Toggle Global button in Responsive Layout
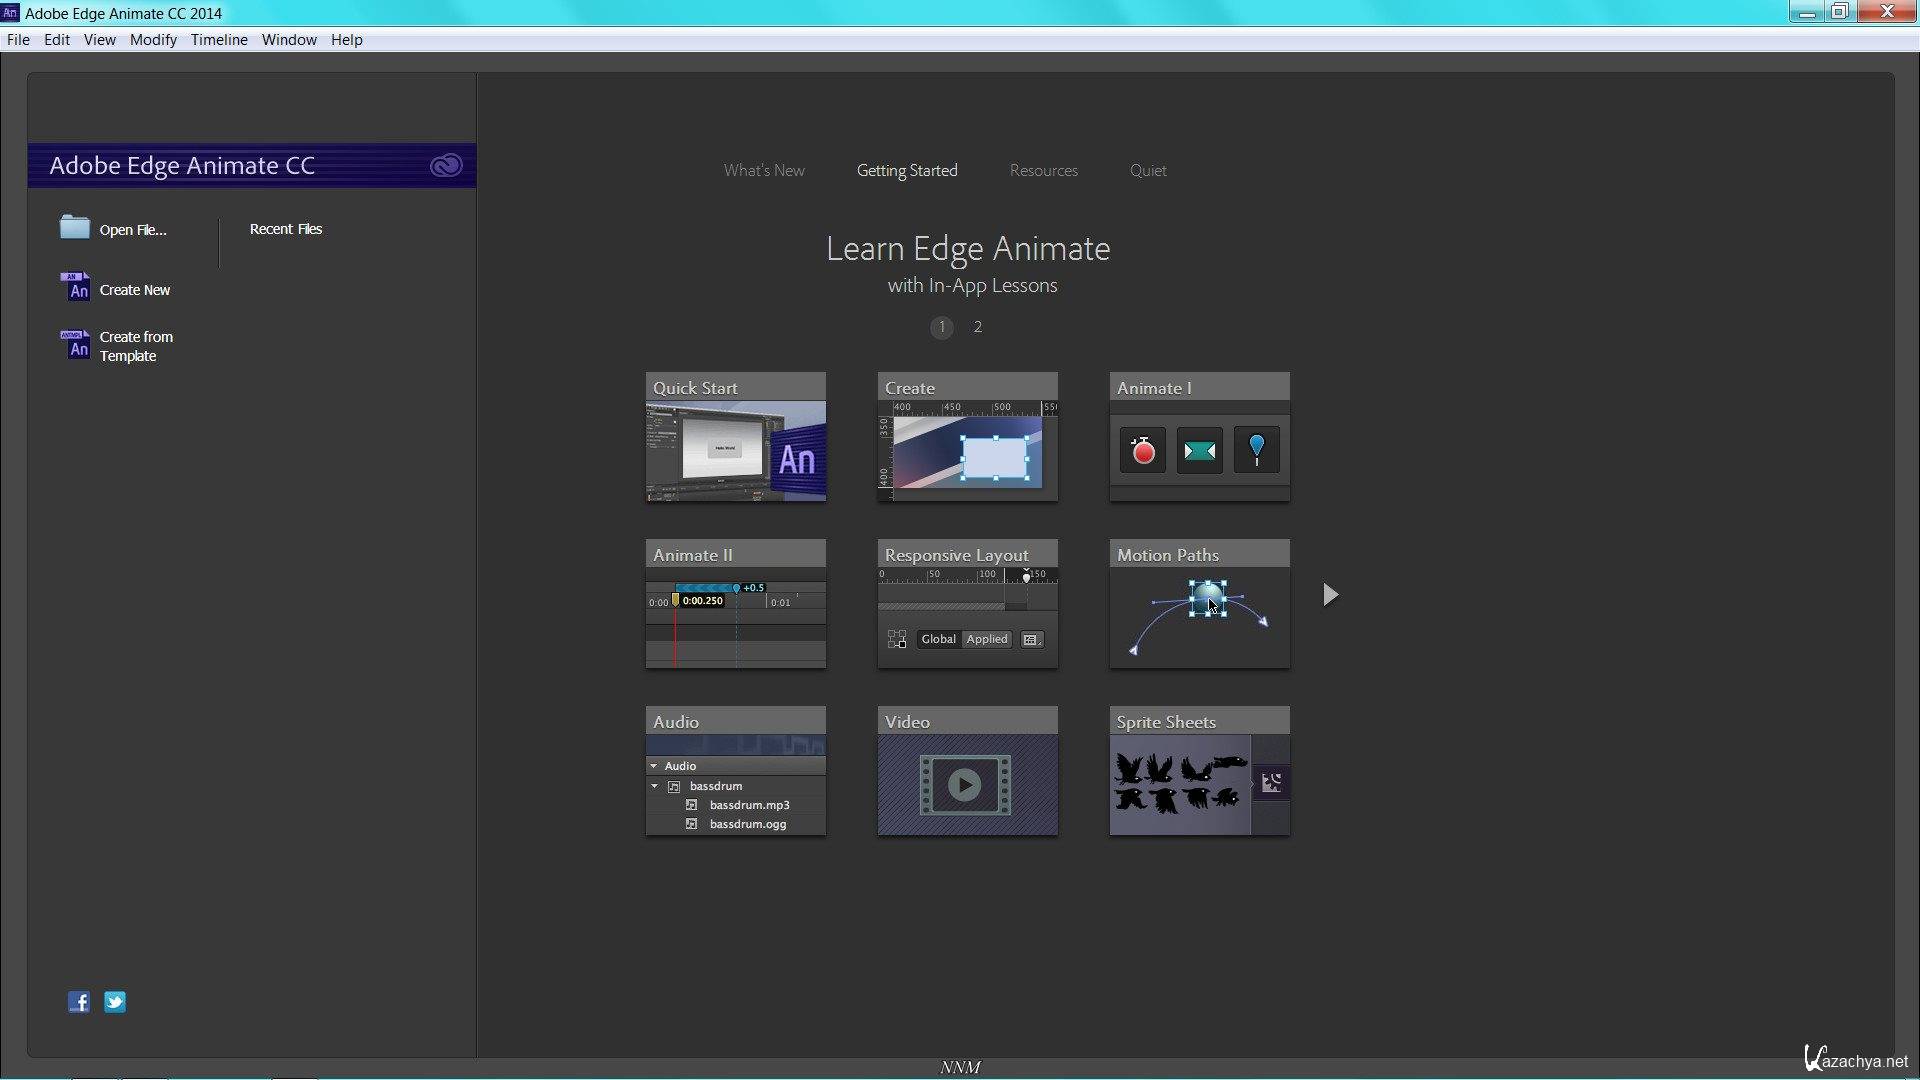Image resolution: width=1920 pixels, height=1080 pixels. pyautogui.click(x=938, y=639)
